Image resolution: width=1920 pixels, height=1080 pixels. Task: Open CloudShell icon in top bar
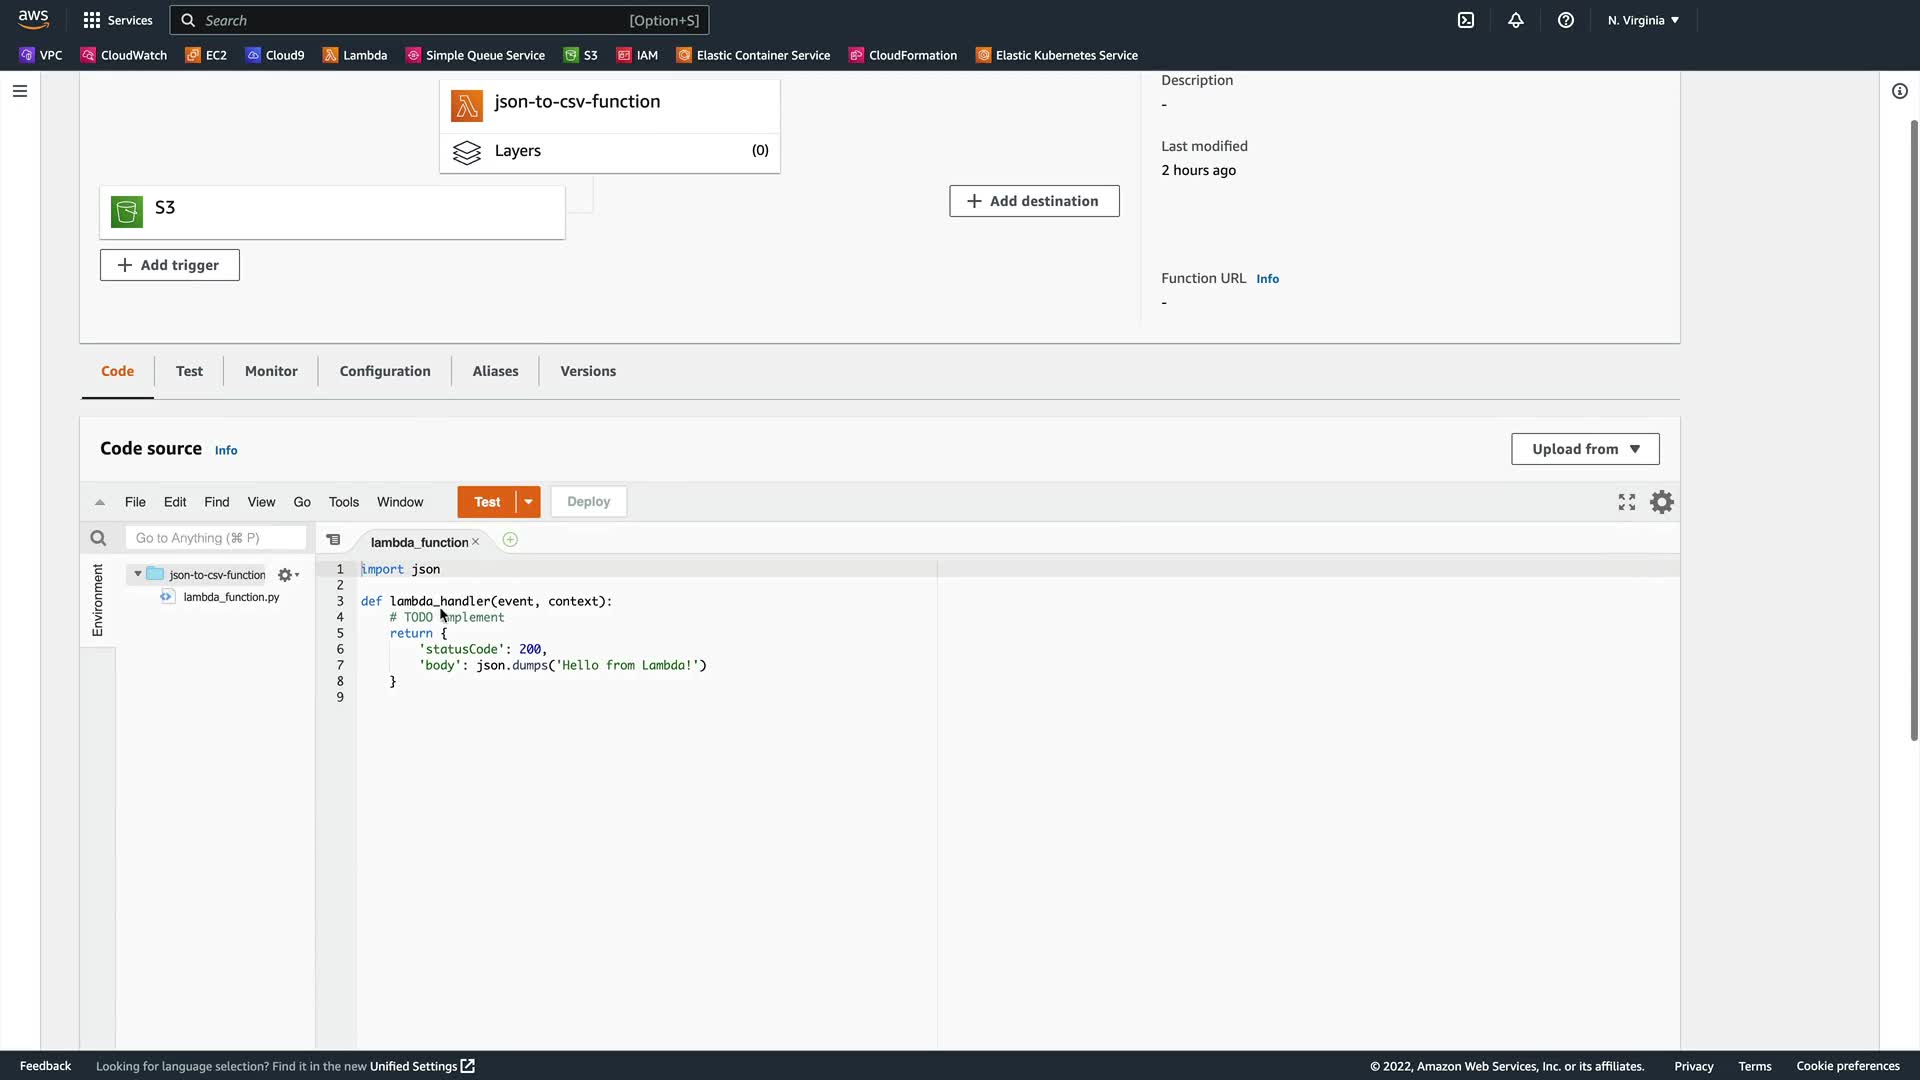[x=1466, y=20]
